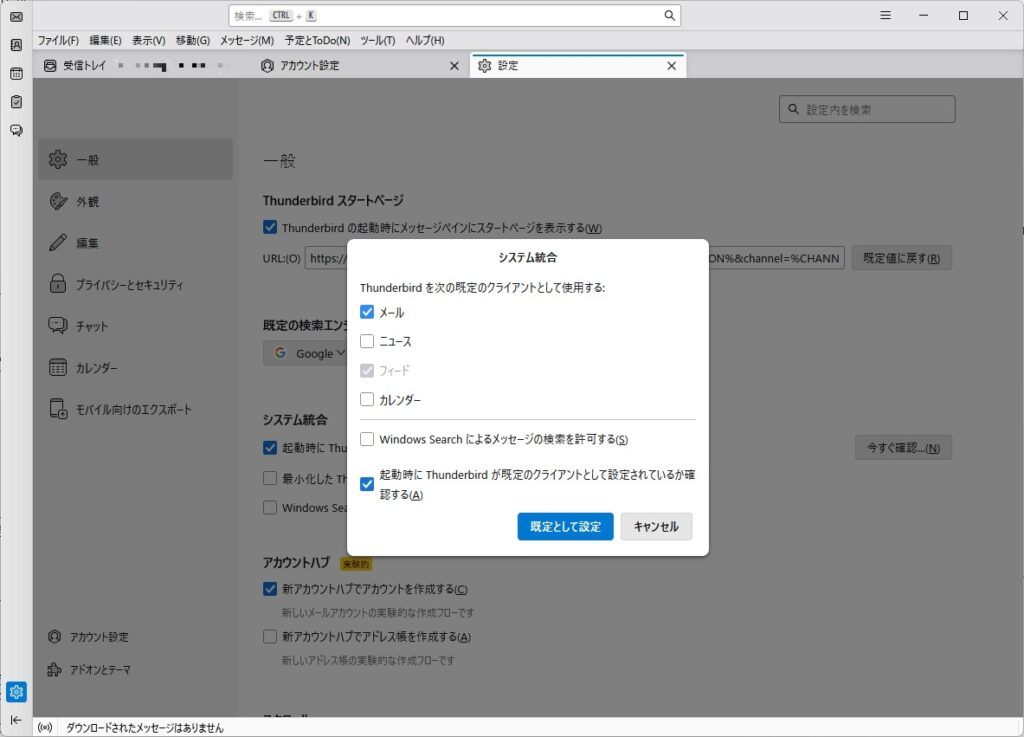Open the Mail space icon
This screenshot has height=737, width=1024.
point(16,17)
